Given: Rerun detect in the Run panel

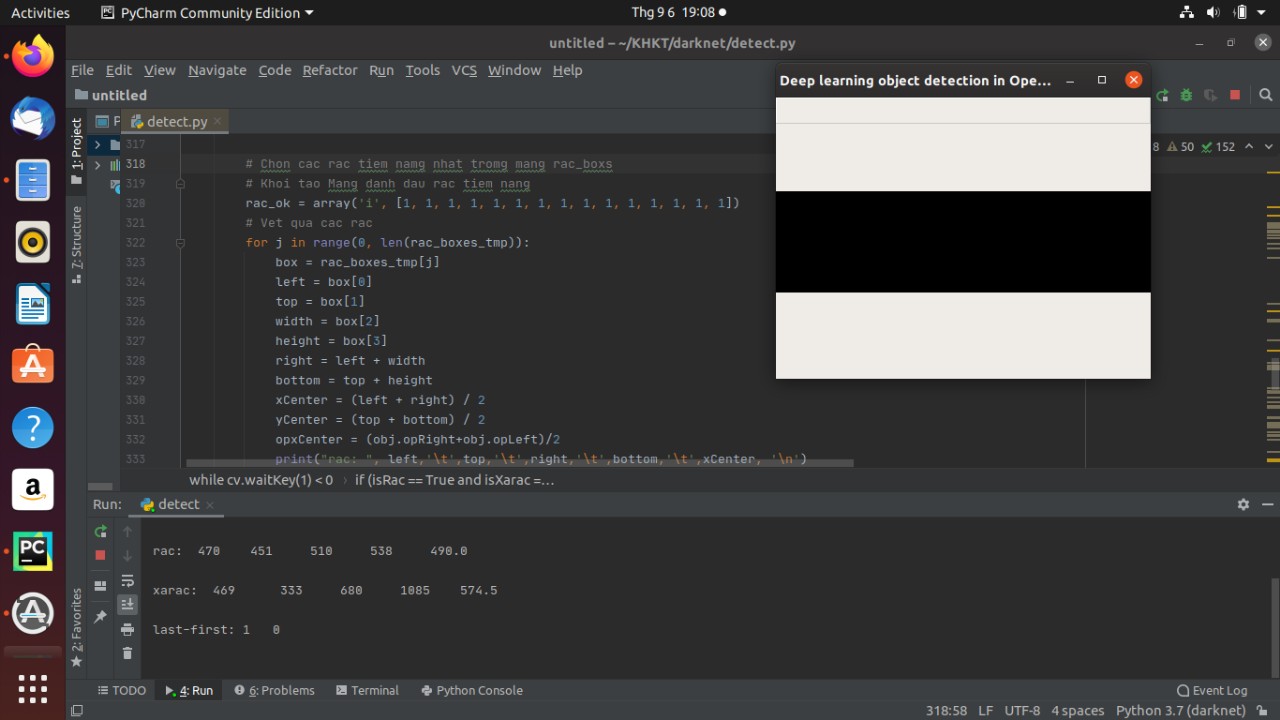Looking at the screenshot, I should pyautogui.click(x=100, y=531).
